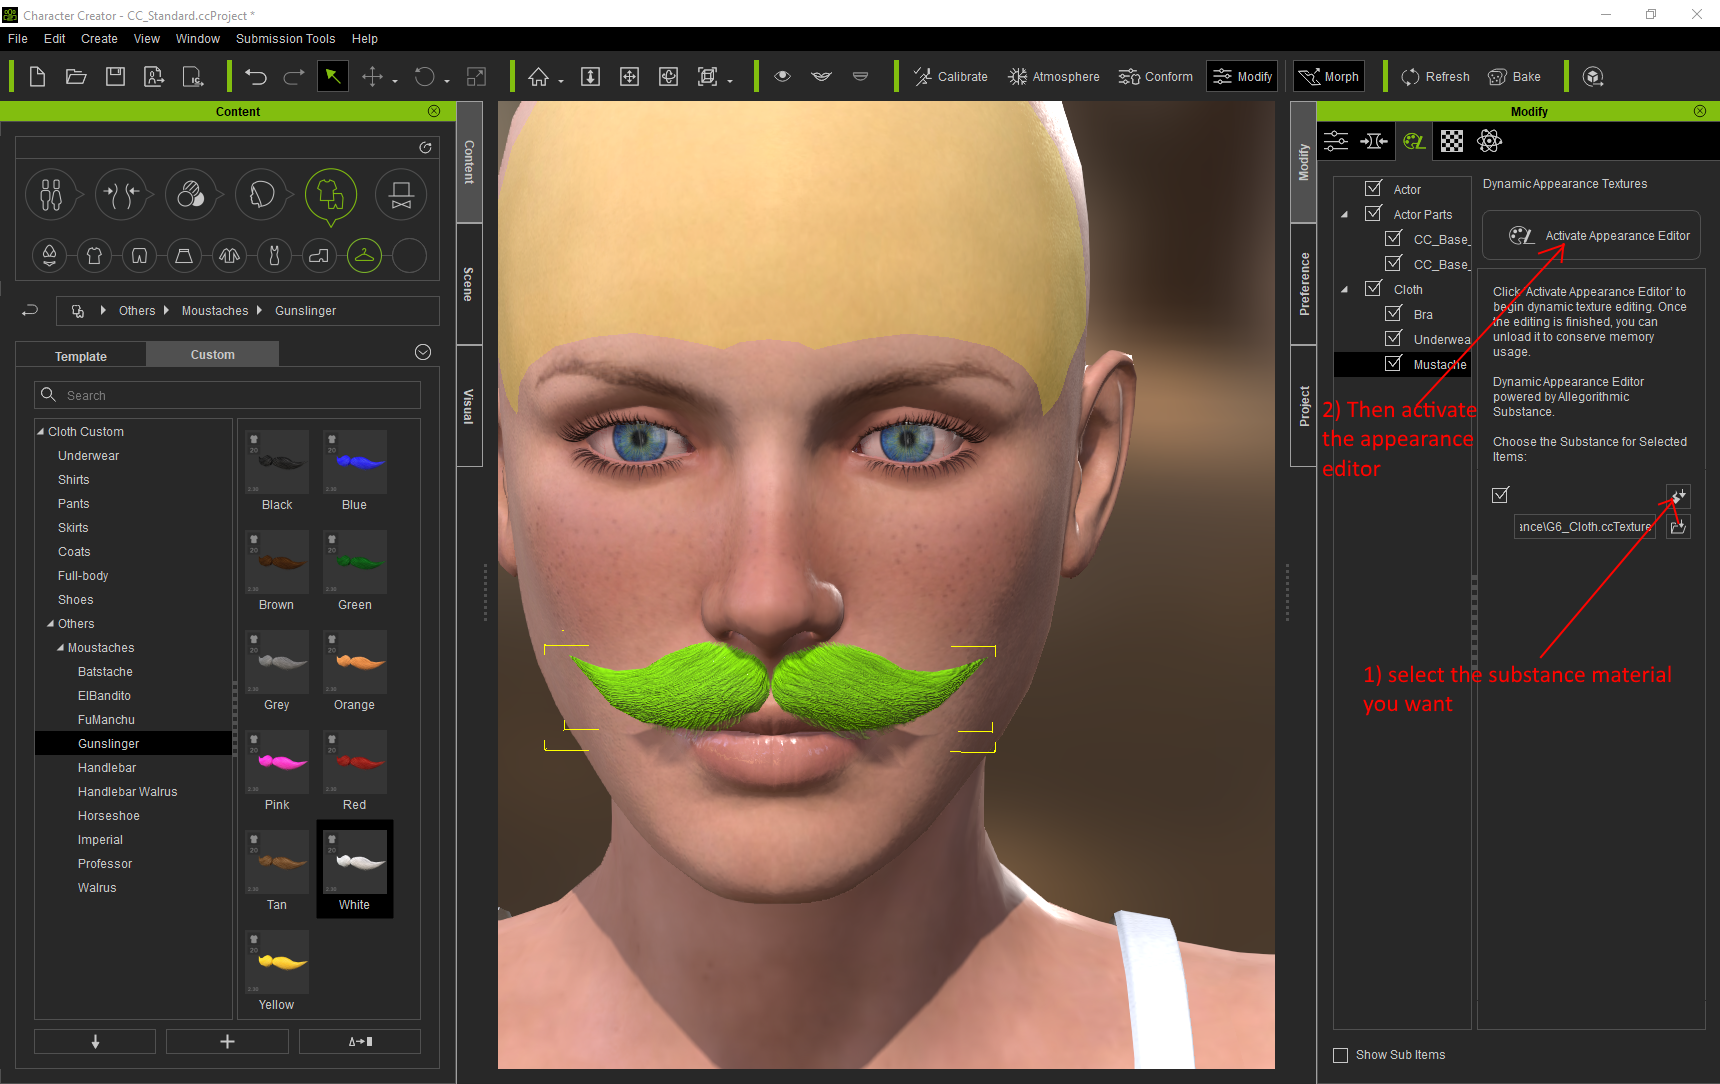Click the content Search field
The width and height of the screenshot is (1720, 1084).
(227, 395)
